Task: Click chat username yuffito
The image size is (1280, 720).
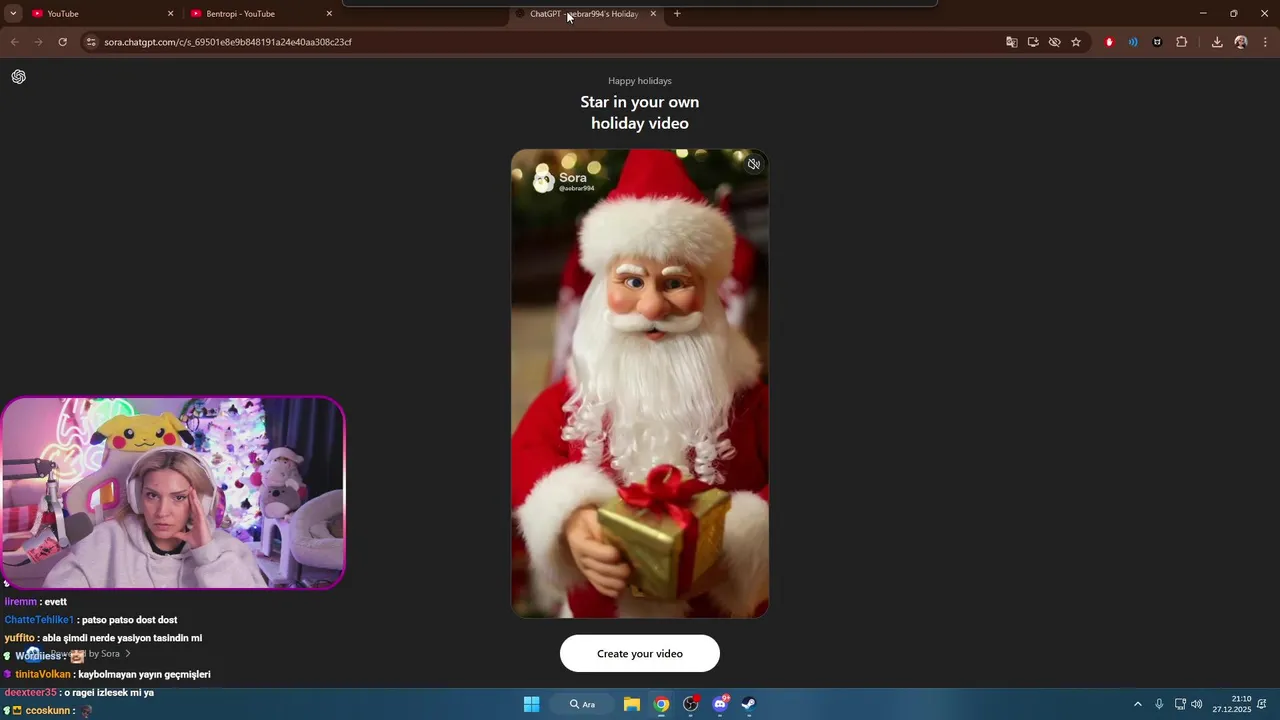Action: (x=19, y=638)
